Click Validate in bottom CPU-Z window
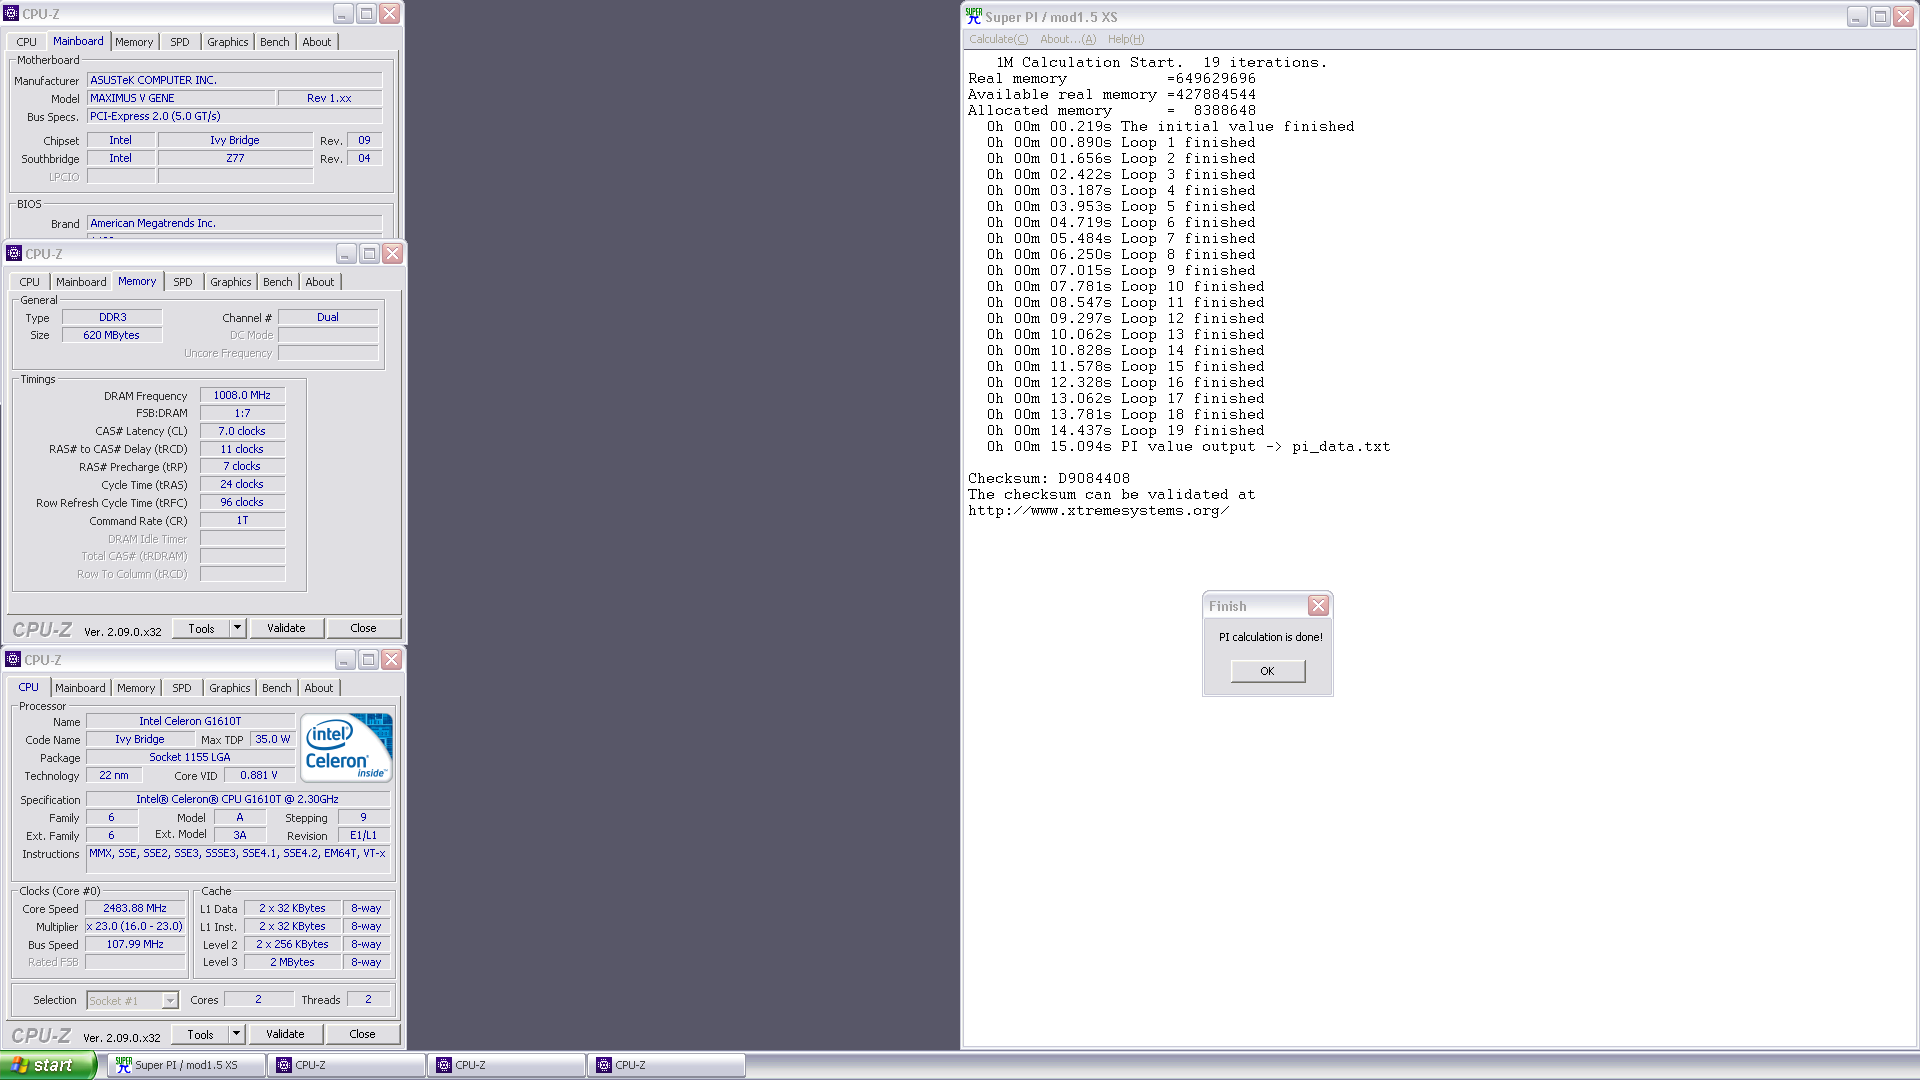This screenshot has width=1920, height=1080. tap(285, 1034)
